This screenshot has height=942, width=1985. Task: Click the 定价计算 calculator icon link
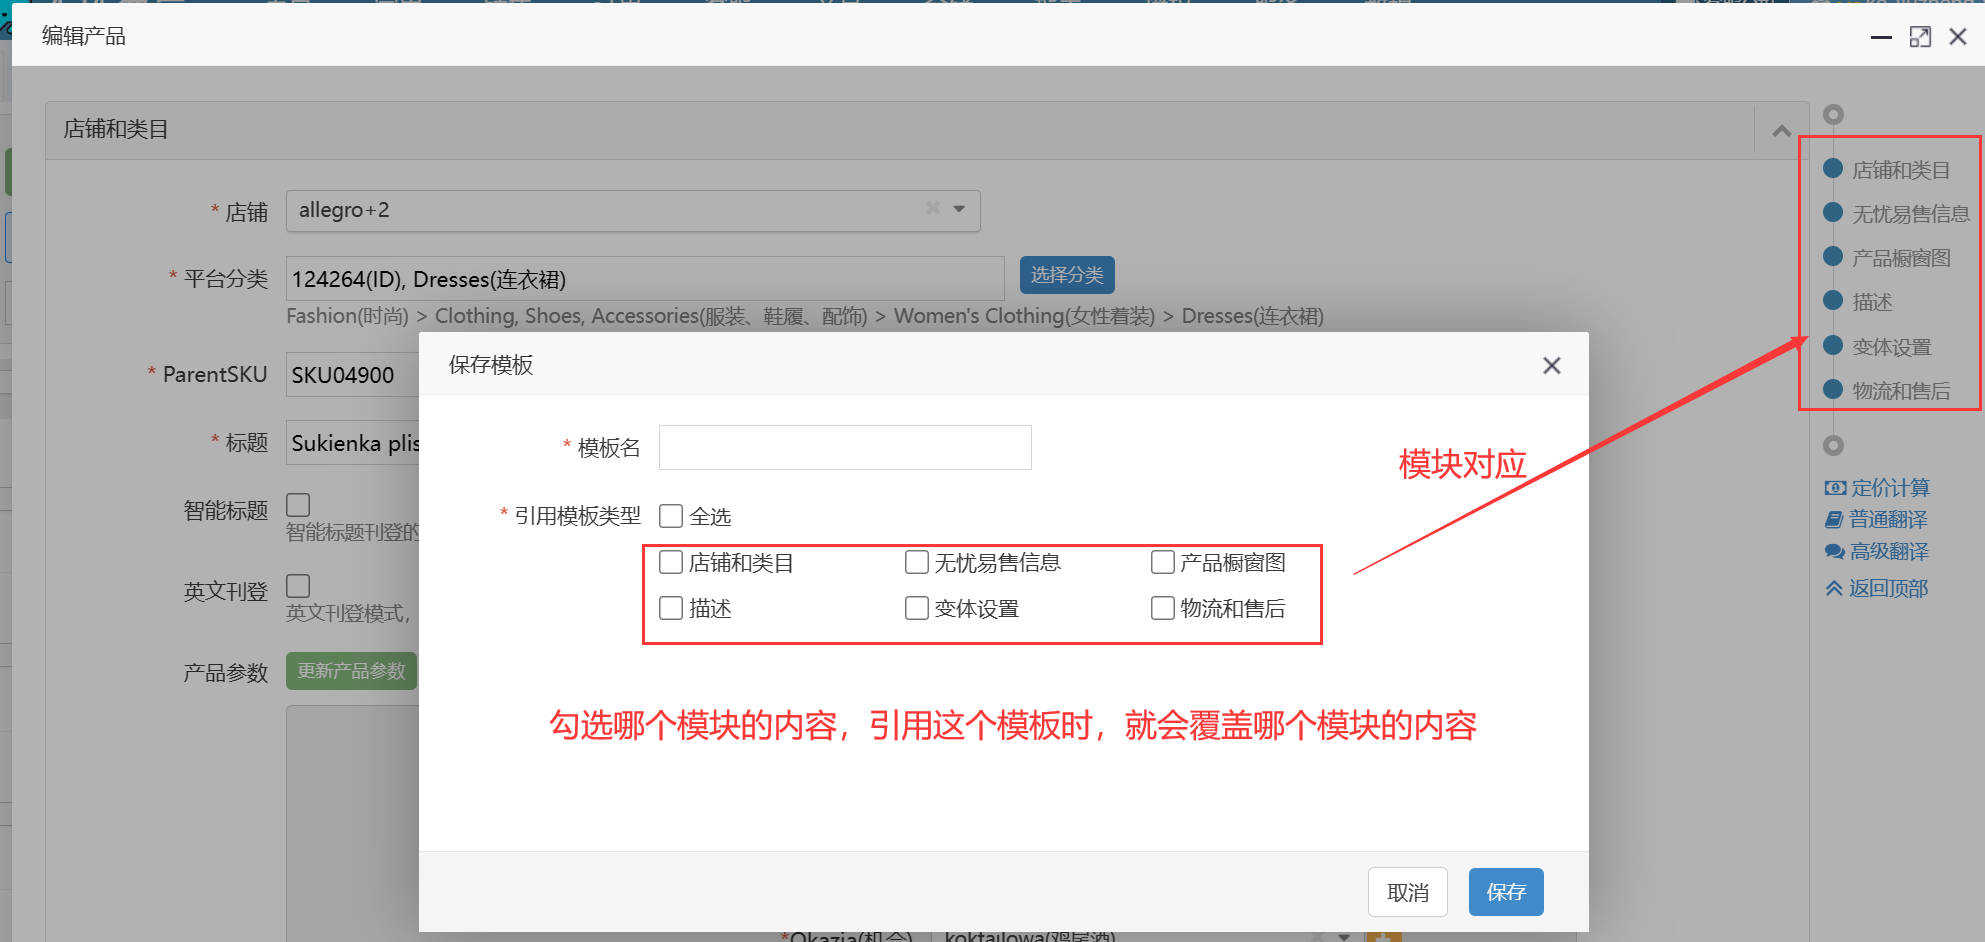point(1876,488)
